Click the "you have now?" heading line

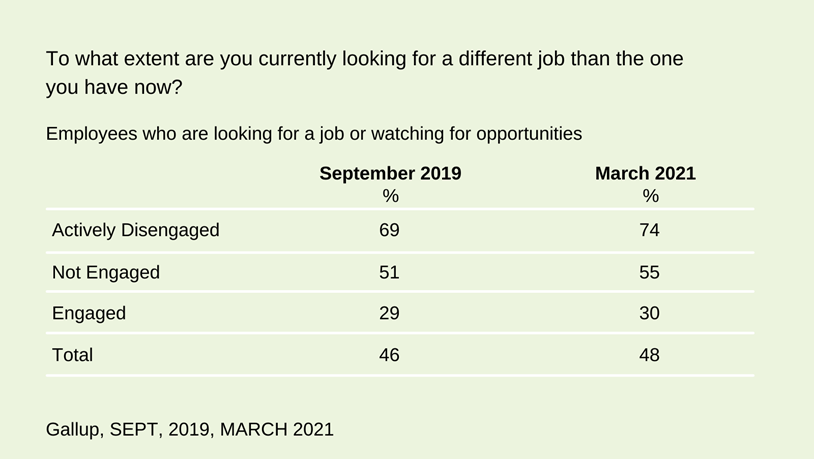(x=114, y=87)
